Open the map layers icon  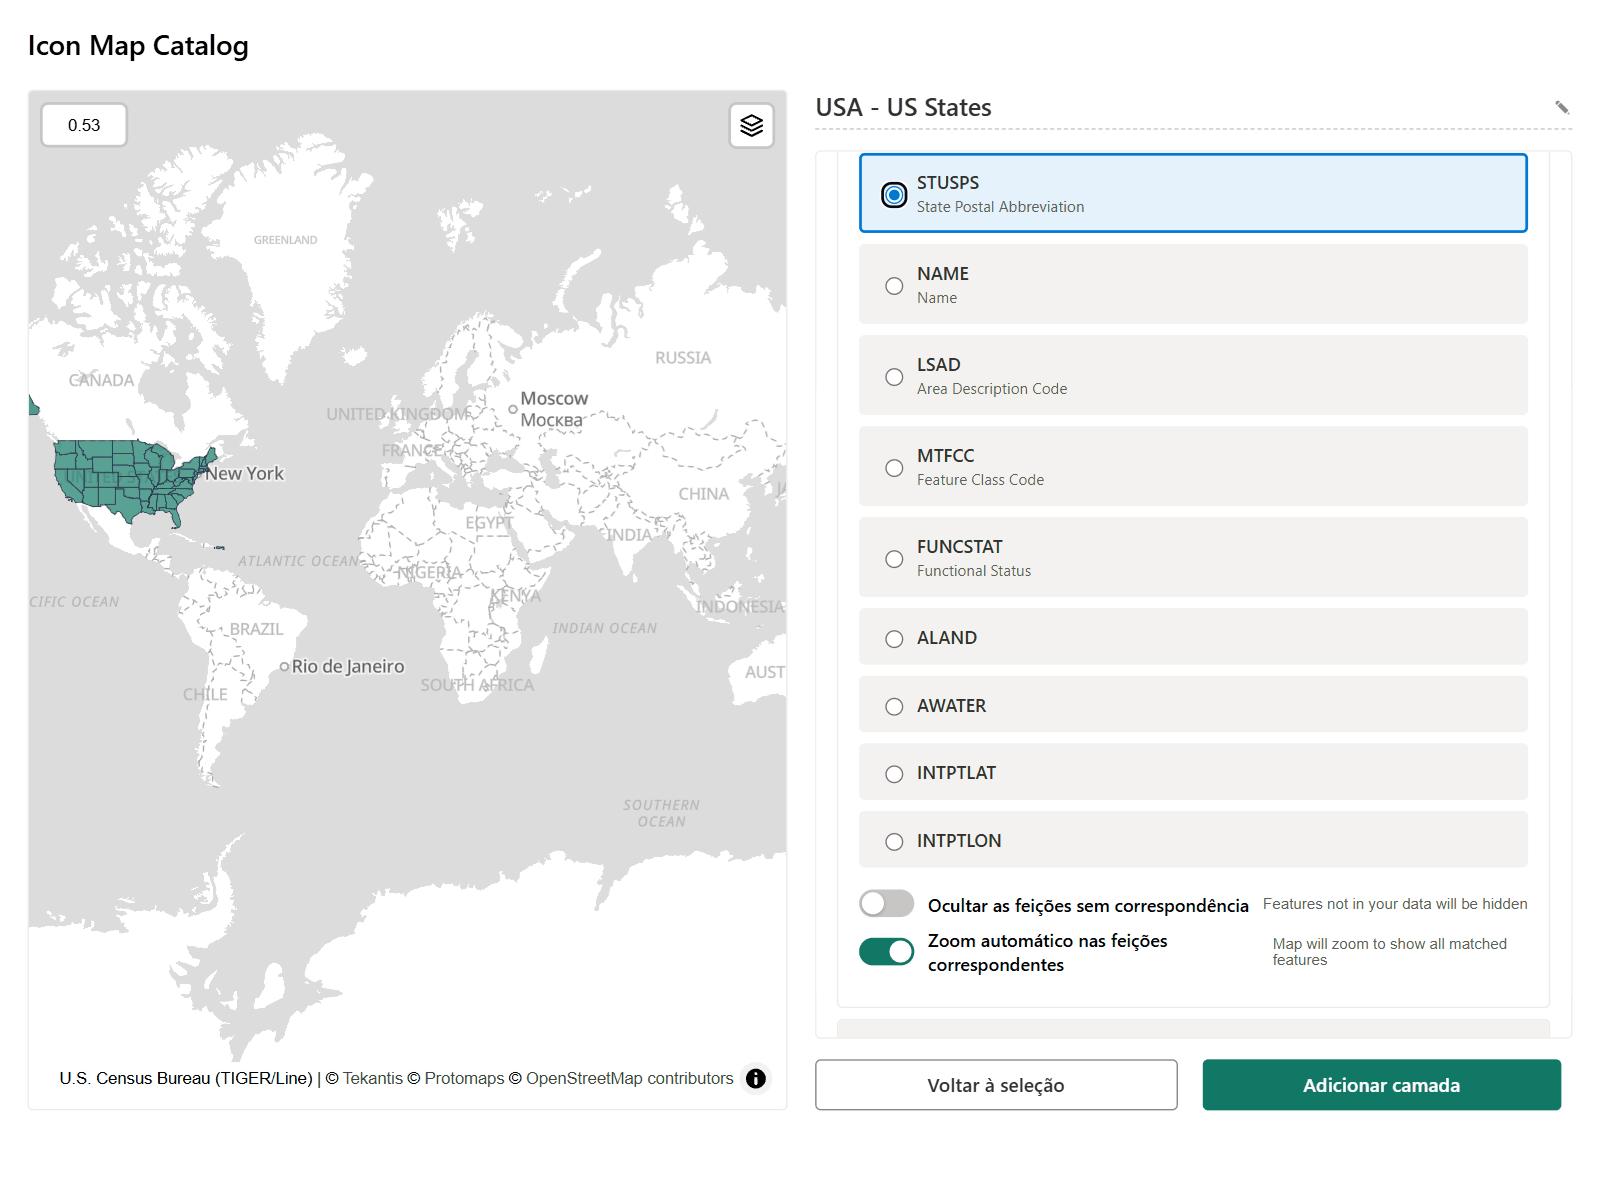[x=751, y=126]
